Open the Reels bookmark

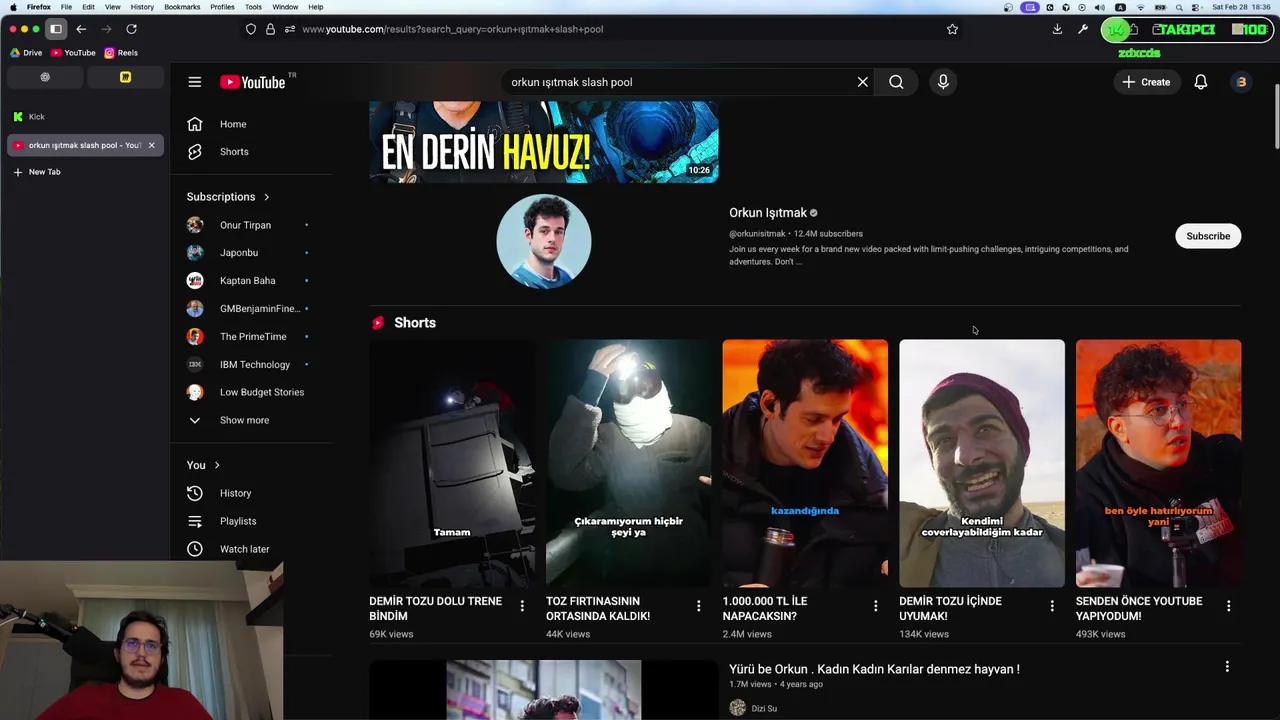(x=121, y=53)
